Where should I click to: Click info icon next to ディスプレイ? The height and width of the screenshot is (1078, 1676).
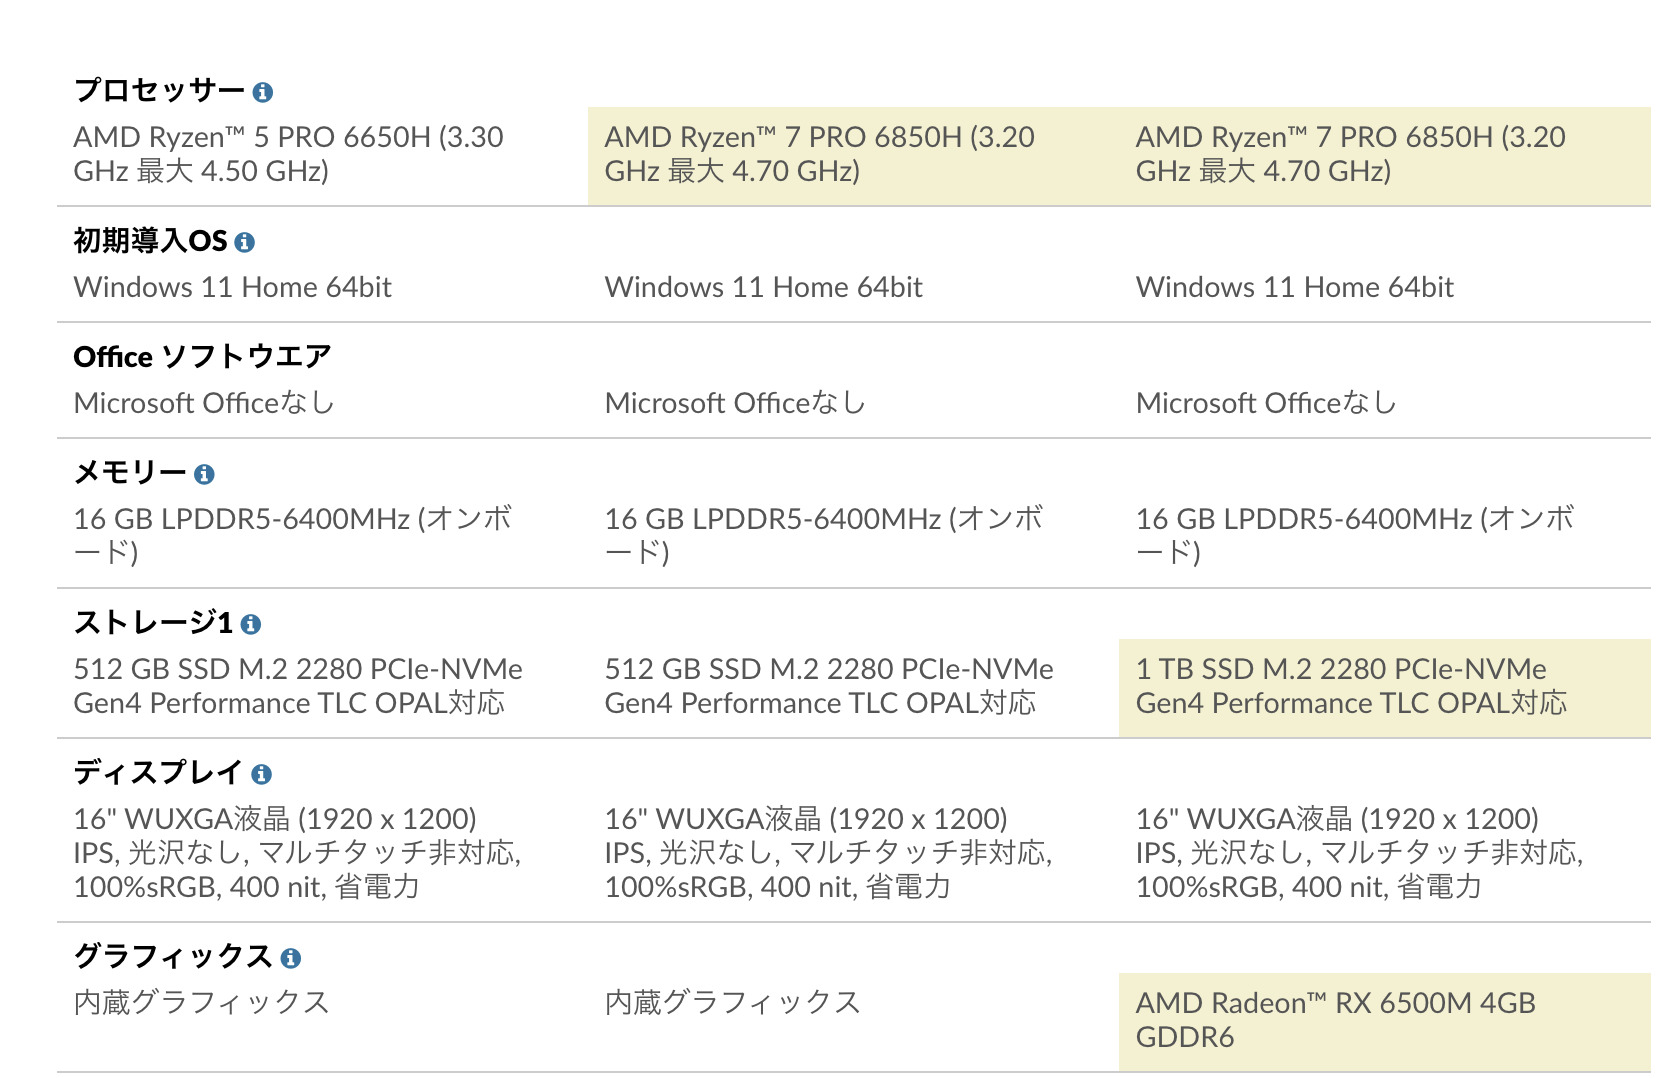pyautogui.click(x=261, y=774)
